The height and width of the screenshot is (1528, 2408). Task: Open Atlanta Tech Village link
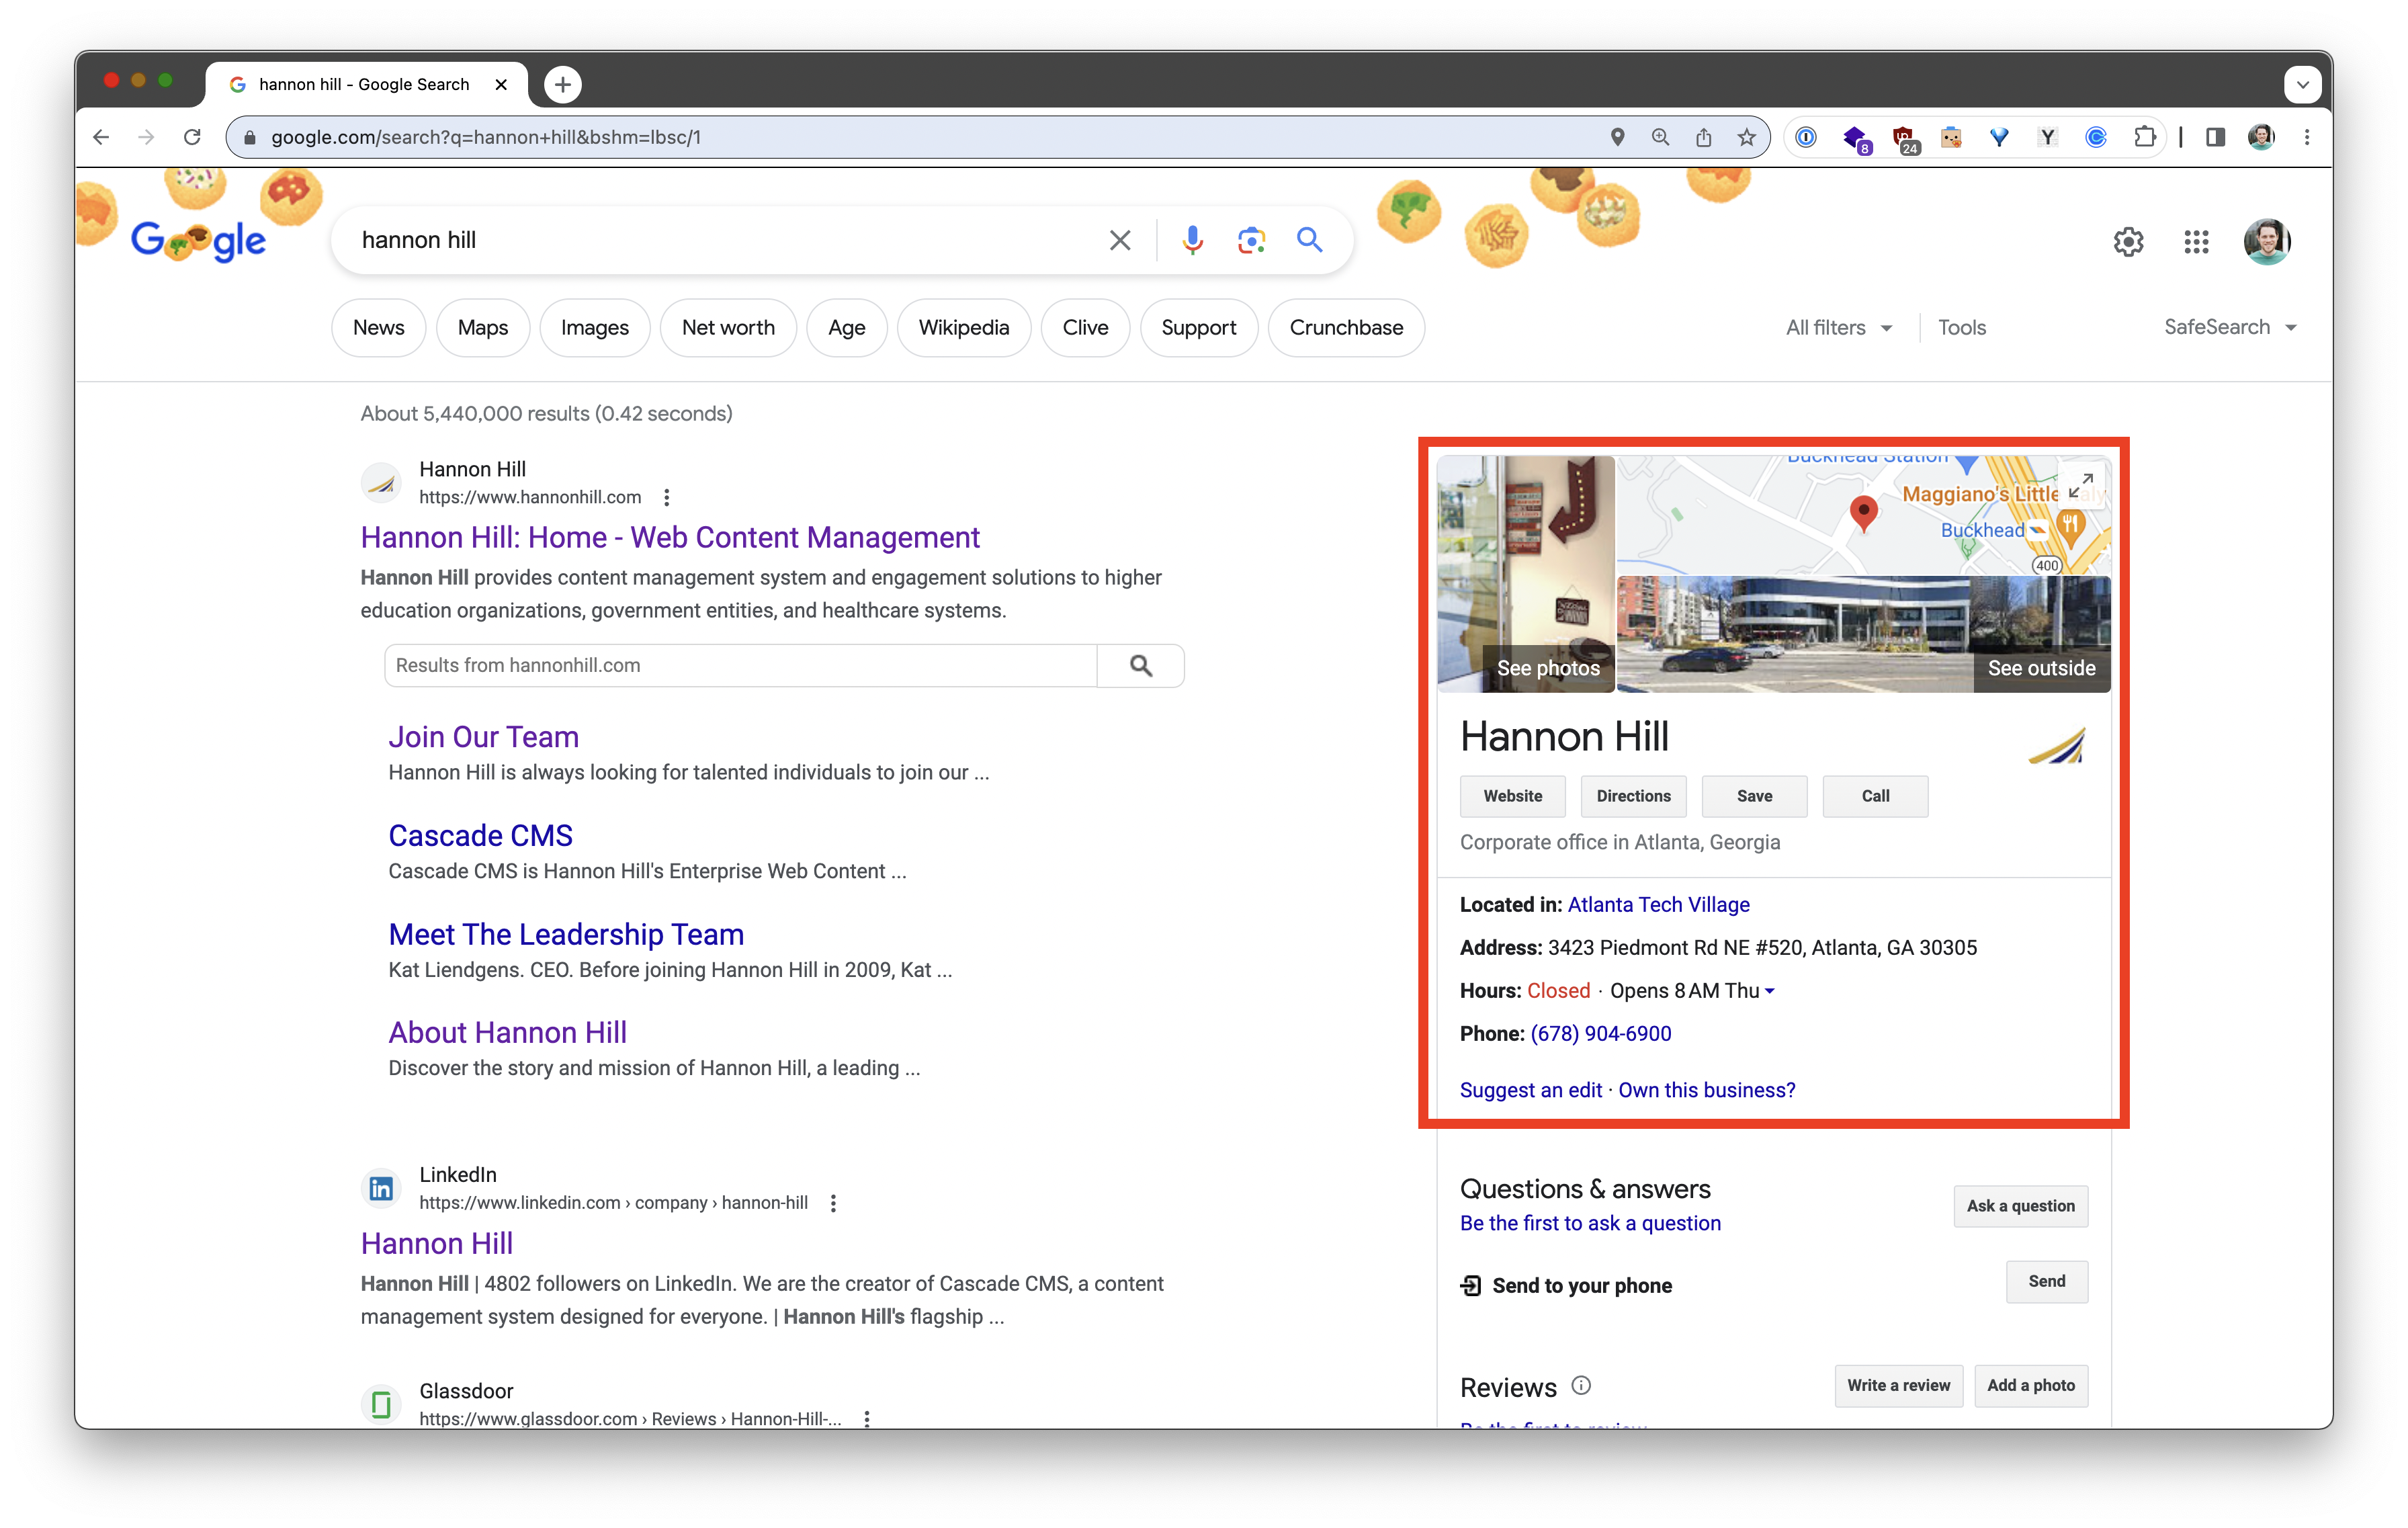pos(1658,904)
